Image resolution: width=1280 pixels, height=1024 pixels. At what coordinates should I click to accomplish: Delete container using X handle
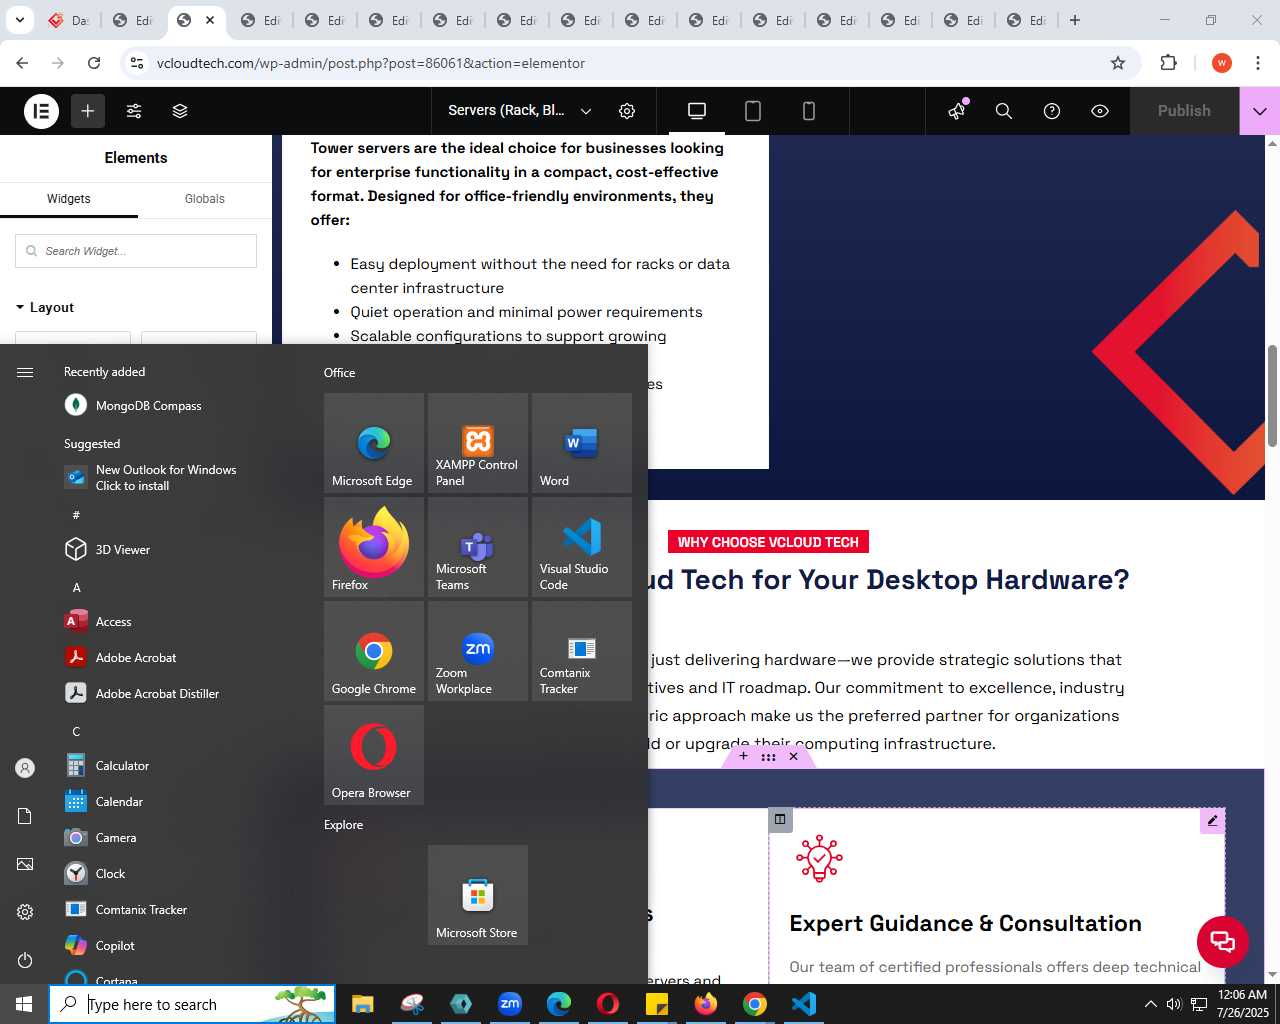tap(794, 757)
